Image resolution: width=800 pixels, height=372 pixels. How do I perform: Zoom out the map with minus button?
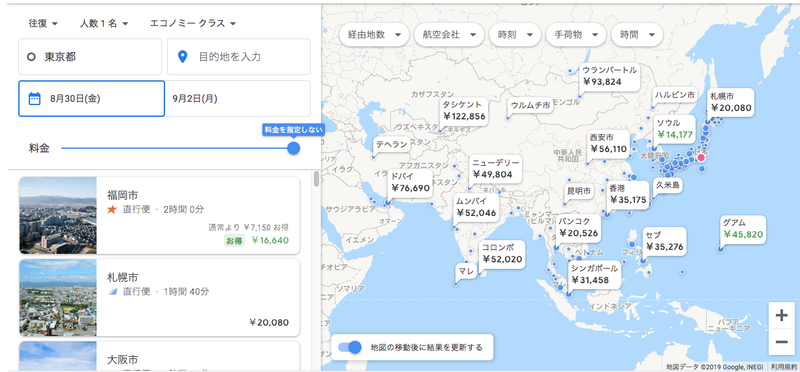pos(781,341)
